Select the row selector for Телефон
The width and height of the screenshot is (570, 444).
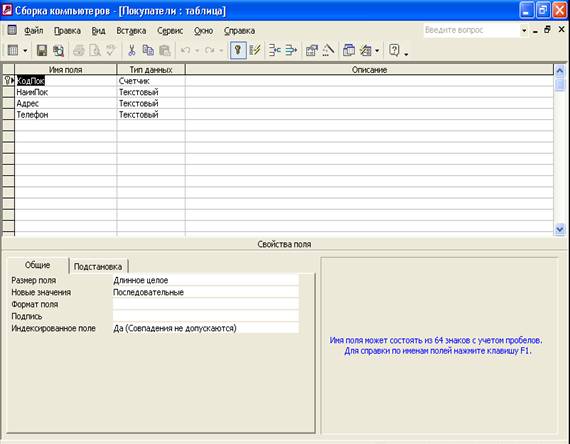tap(8, 115)
